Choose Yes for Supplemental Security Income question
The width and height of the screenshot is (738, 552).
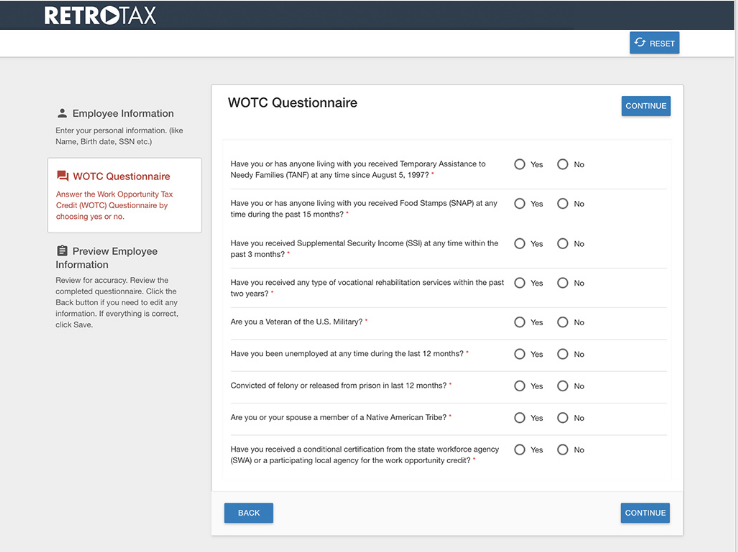point(520,244)
